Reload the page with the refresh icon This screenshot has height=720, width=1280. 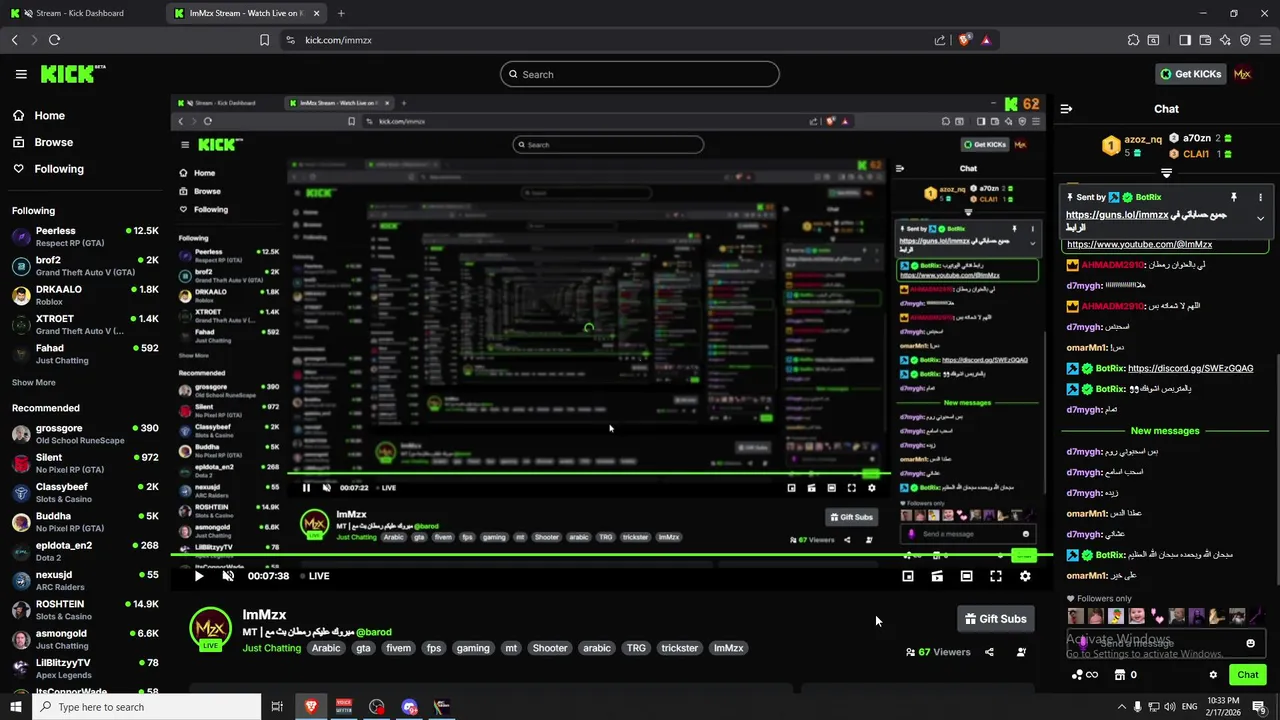(54, 40)
